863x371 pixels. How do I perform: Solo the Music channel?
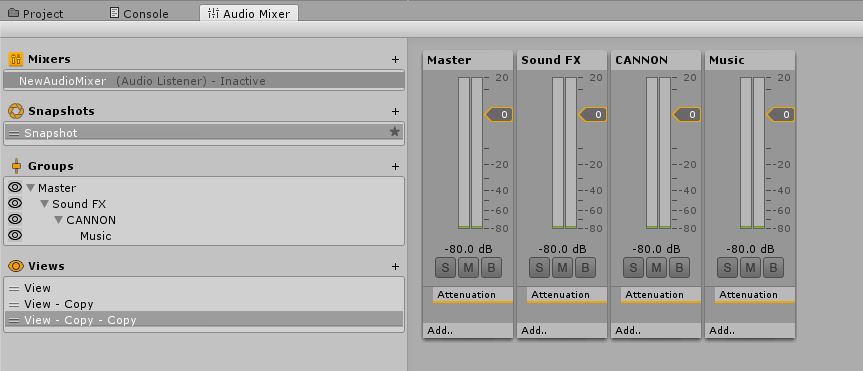click(x=727, y=268)
